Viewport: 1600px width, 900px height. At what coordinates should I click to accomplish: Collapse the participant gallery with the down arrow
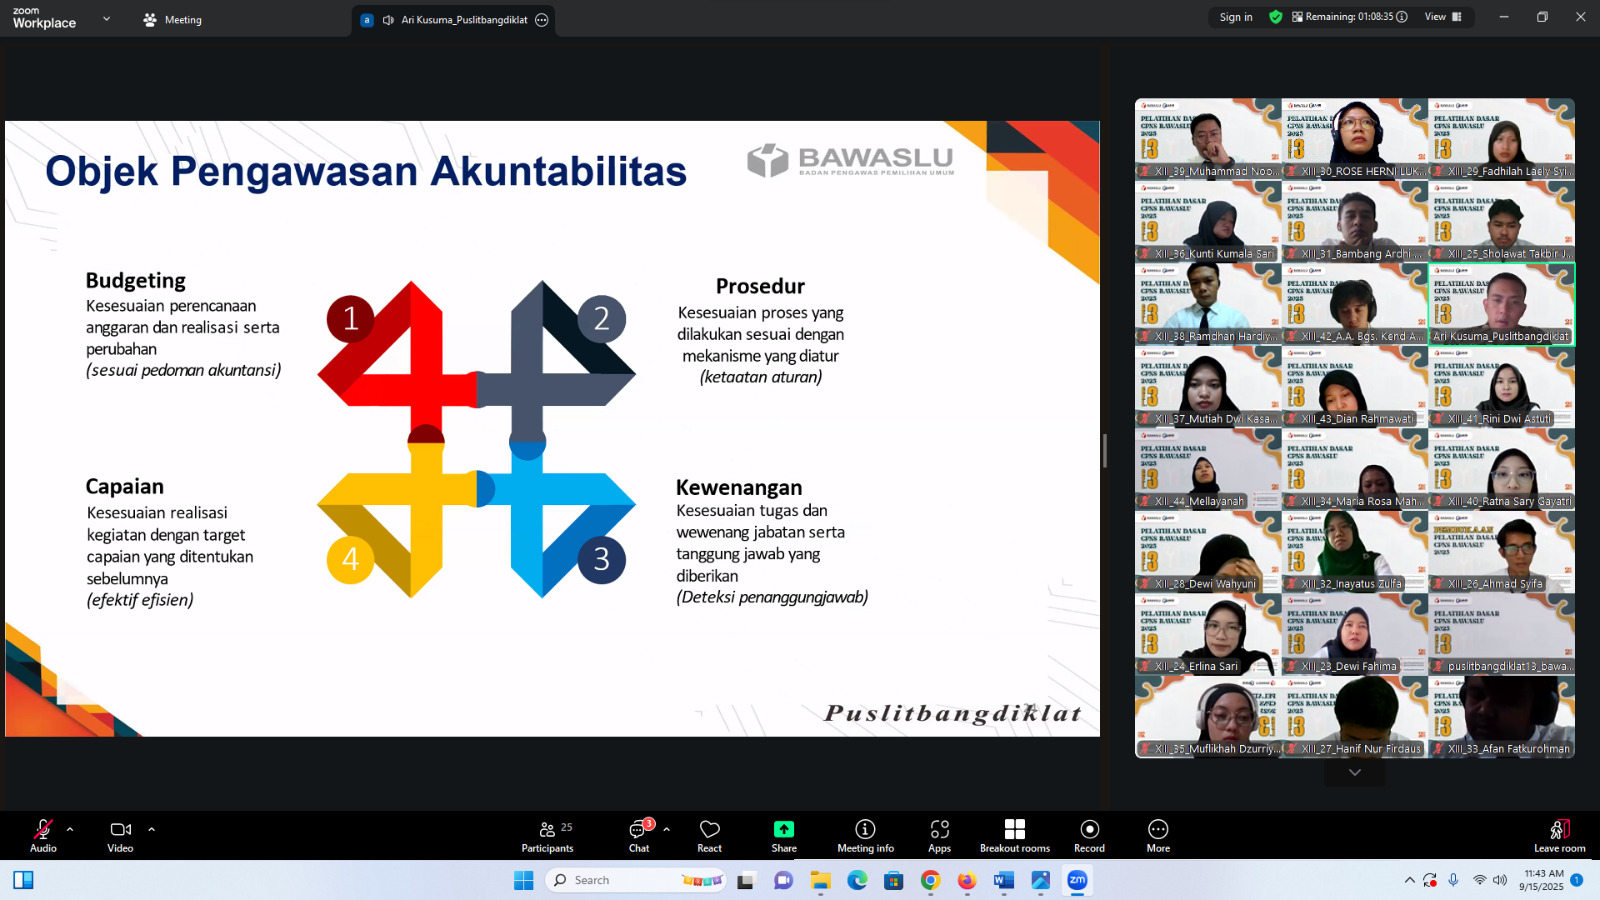pyautogui.click(x=1354, y=772)
